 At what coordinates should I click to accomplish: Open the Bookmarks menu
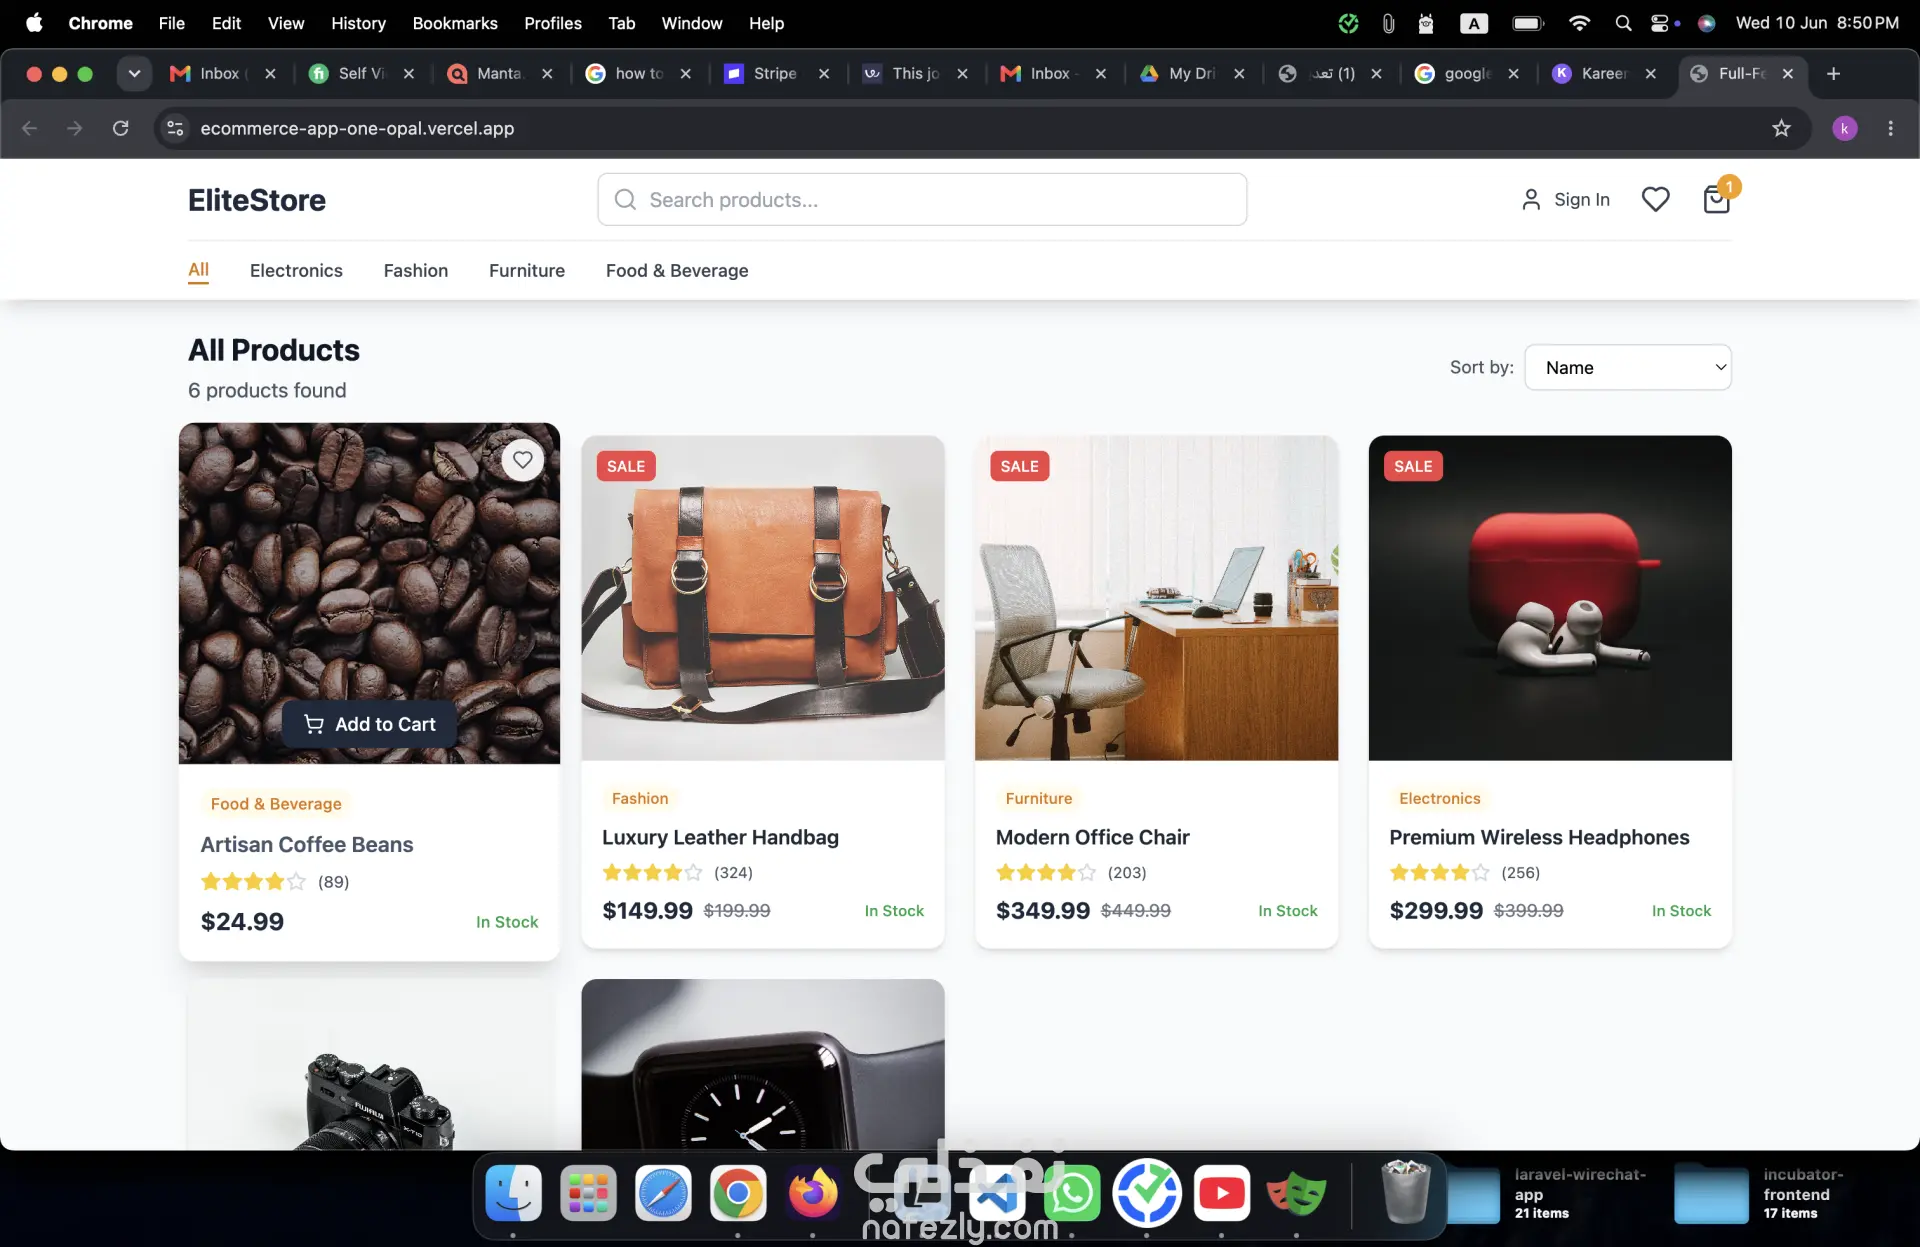[455, 23]
